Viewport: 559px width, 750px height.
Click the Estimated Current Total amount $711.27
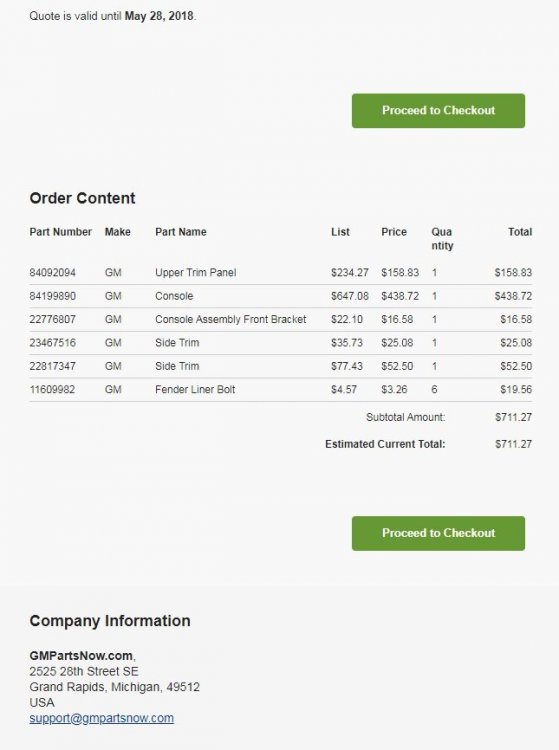514,444
